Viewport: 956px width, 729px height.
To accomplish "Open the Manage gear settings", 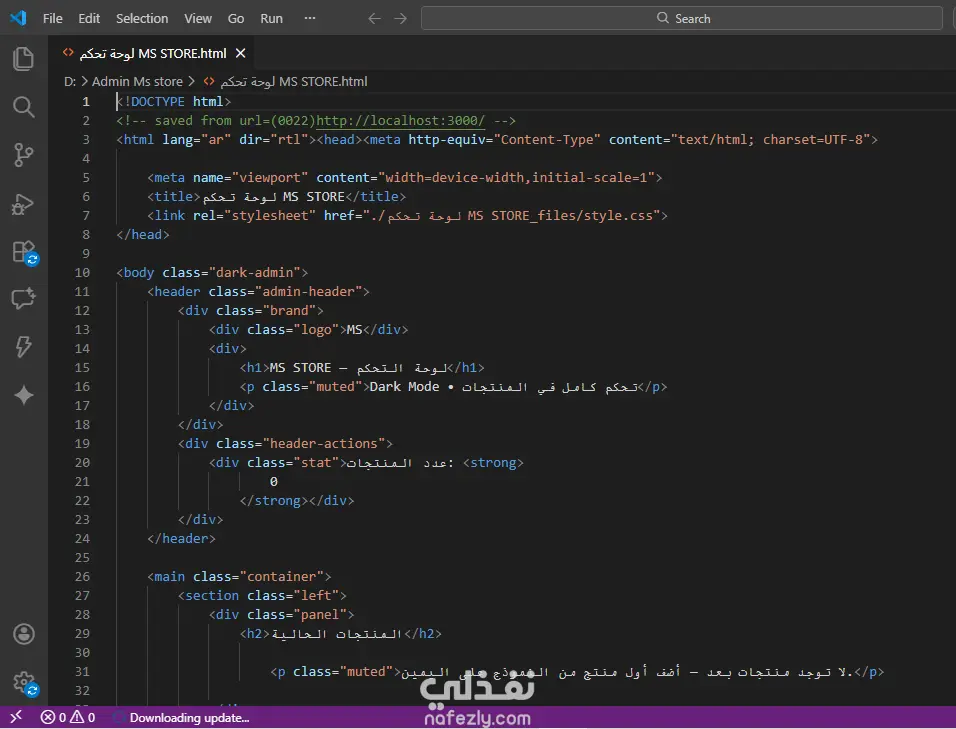I will point(23,682).
